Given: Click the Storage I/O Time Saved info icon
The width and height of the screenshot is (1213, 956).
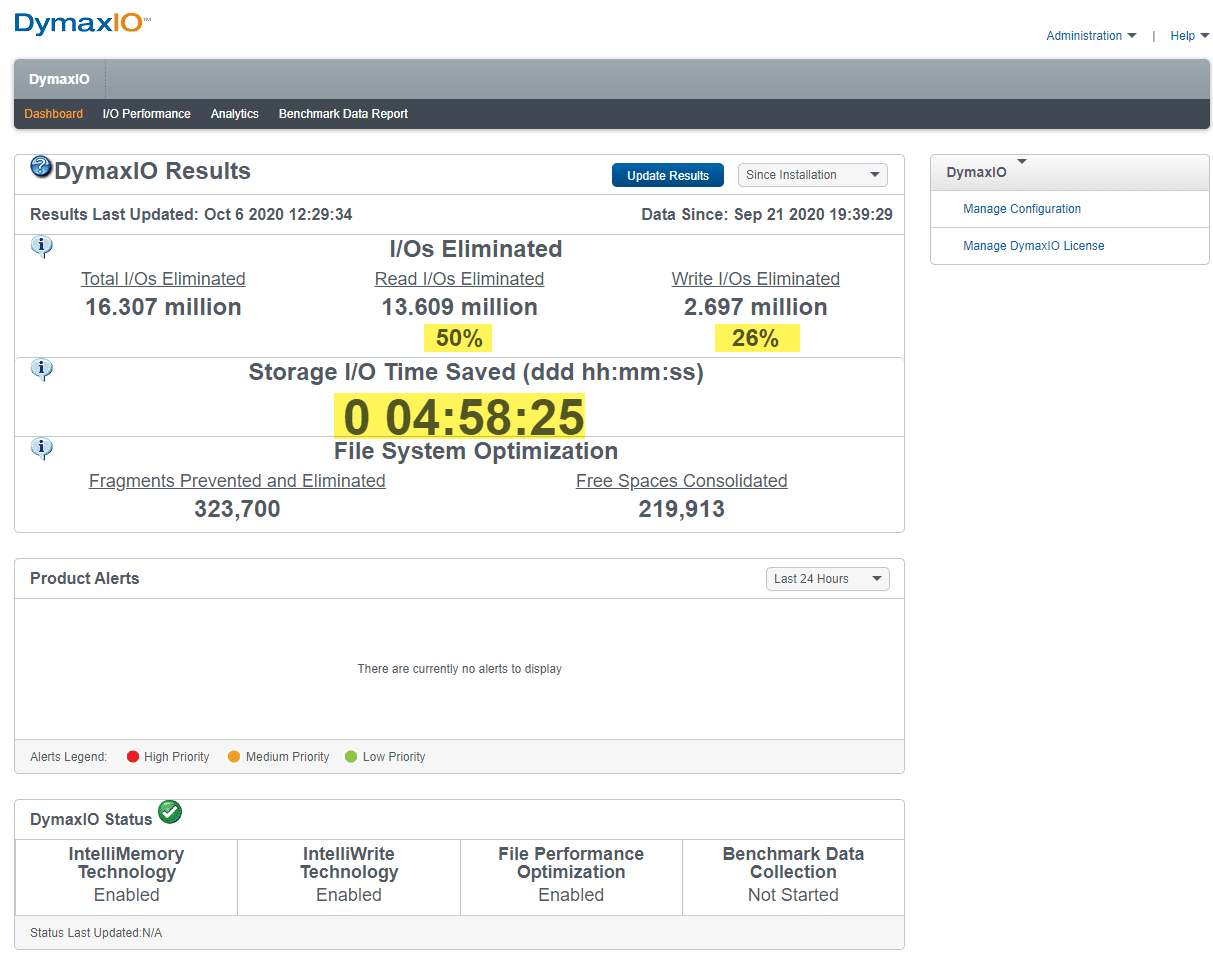Looking at the screenshot, I should [x=42, y=369].
